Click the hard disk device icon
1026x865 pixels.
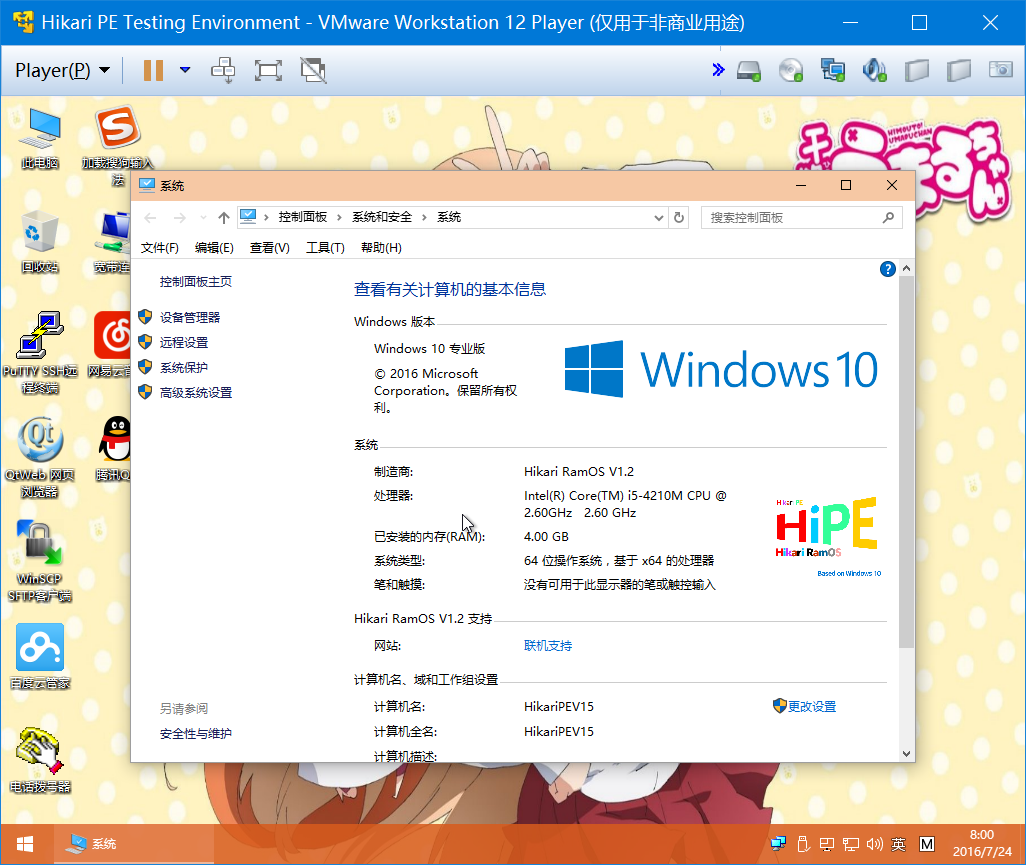749,70
